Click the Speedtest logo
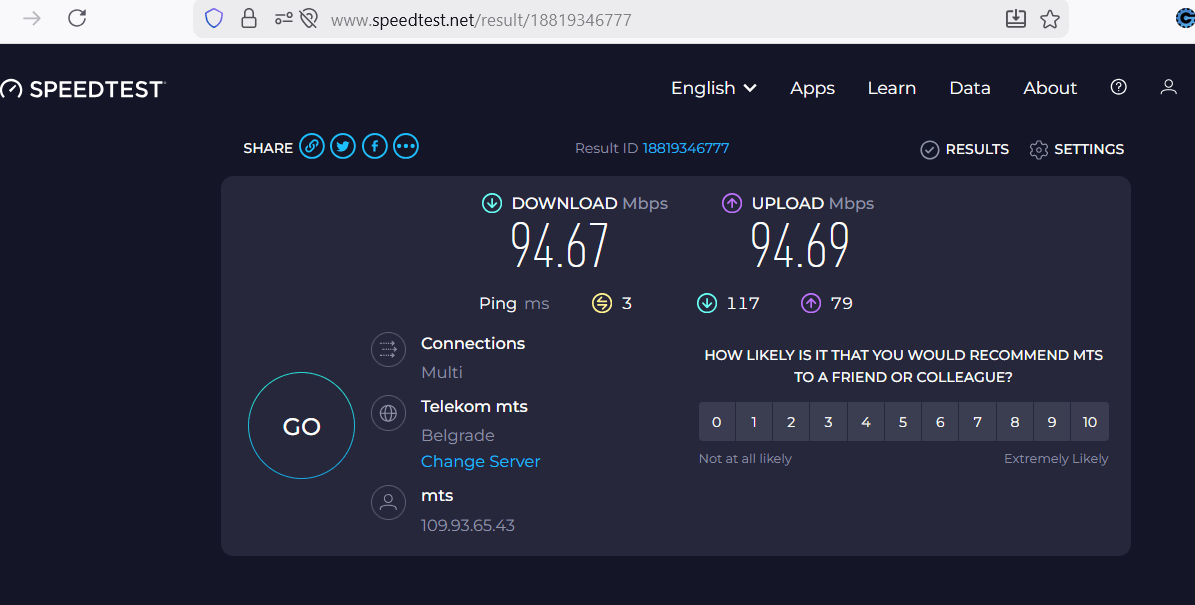The width and height of the screenshot is (1195, 605). (x=82, y=89)
